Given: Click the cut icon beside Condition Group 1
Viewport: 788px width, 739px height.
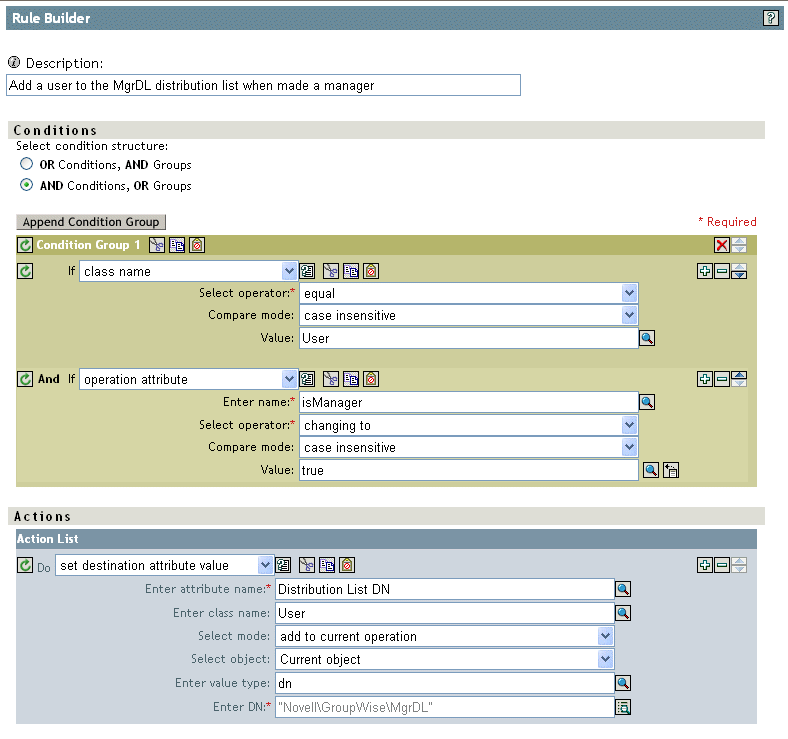Looking at the screenshot, I should point(157,245).
